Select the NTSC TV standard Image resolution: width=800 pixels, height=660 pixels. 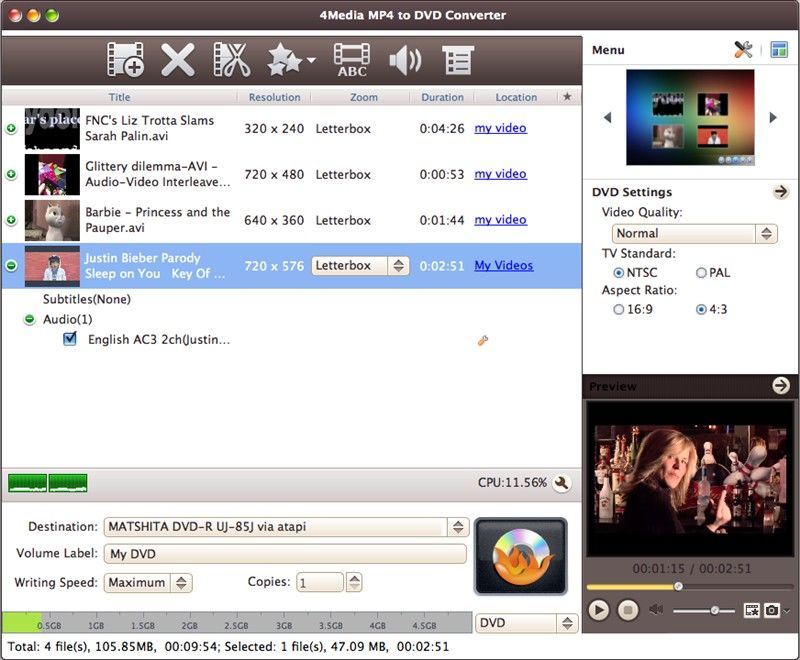click(x=618, y=273)
